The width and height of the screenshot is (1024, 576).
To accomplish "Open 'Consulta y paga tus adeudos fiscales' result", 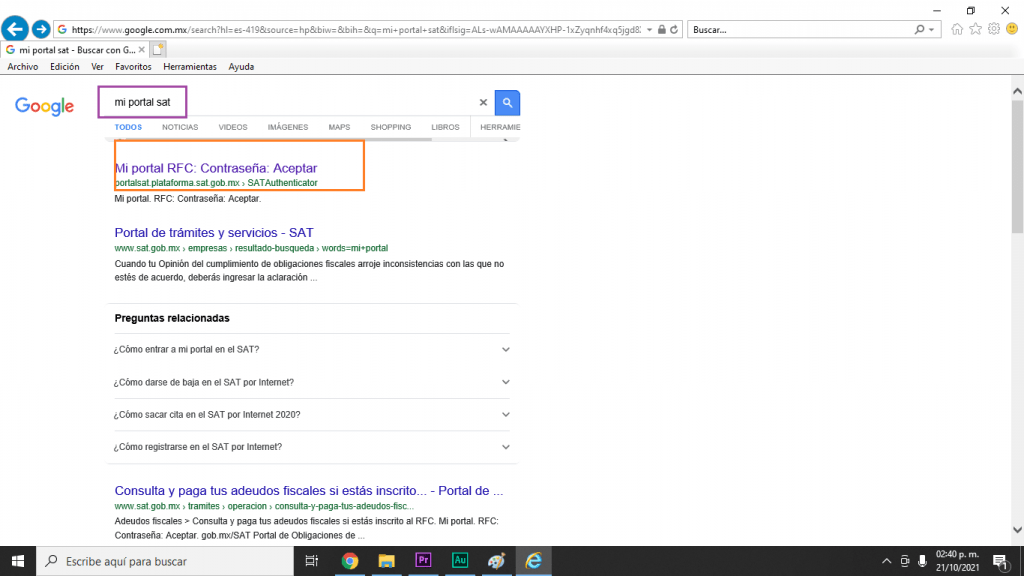I will 309,490.
